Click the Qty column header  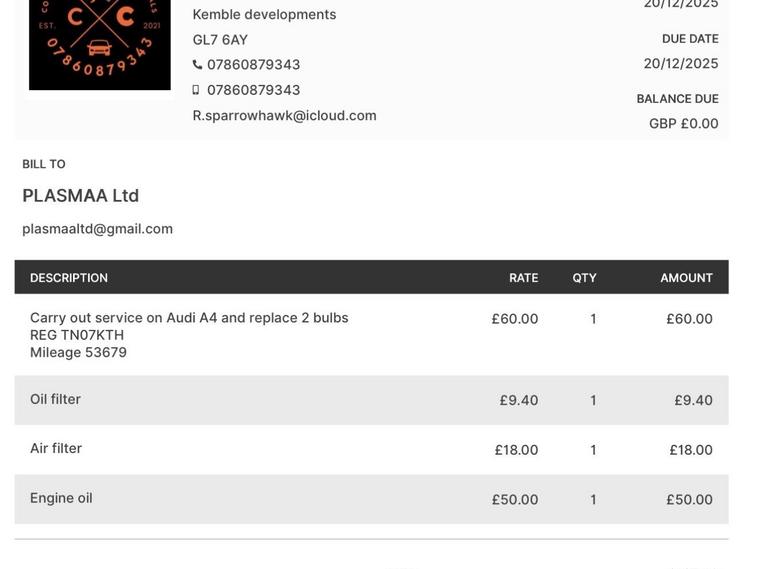click(584, 278)
